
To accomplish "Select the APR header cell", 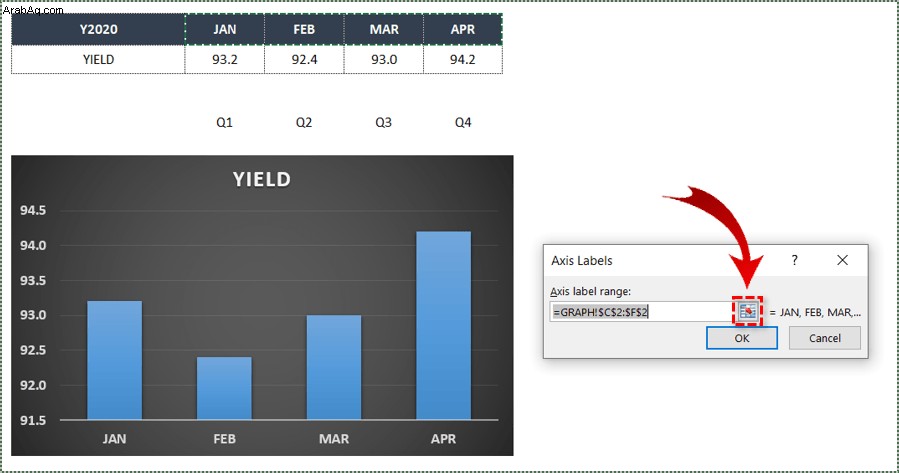I will 463,29.
